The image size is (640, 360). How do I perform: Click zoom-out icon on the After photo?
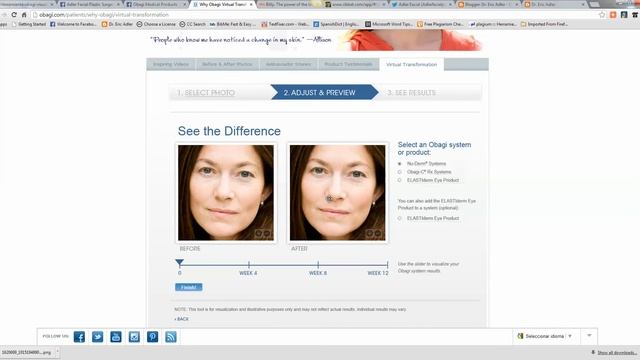[378, 233]
